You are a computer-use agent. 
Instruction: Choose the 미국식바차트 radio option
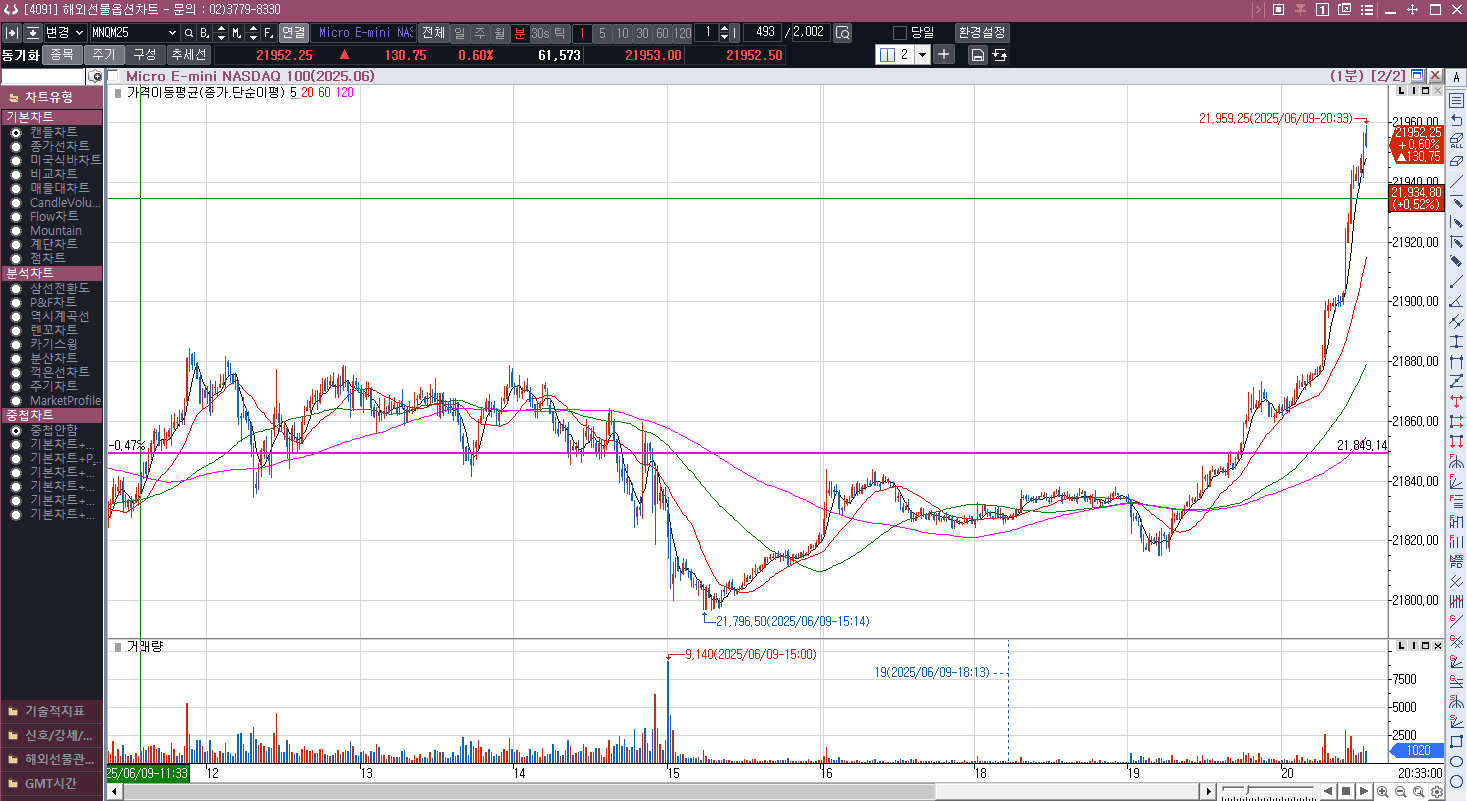[16, 160]
